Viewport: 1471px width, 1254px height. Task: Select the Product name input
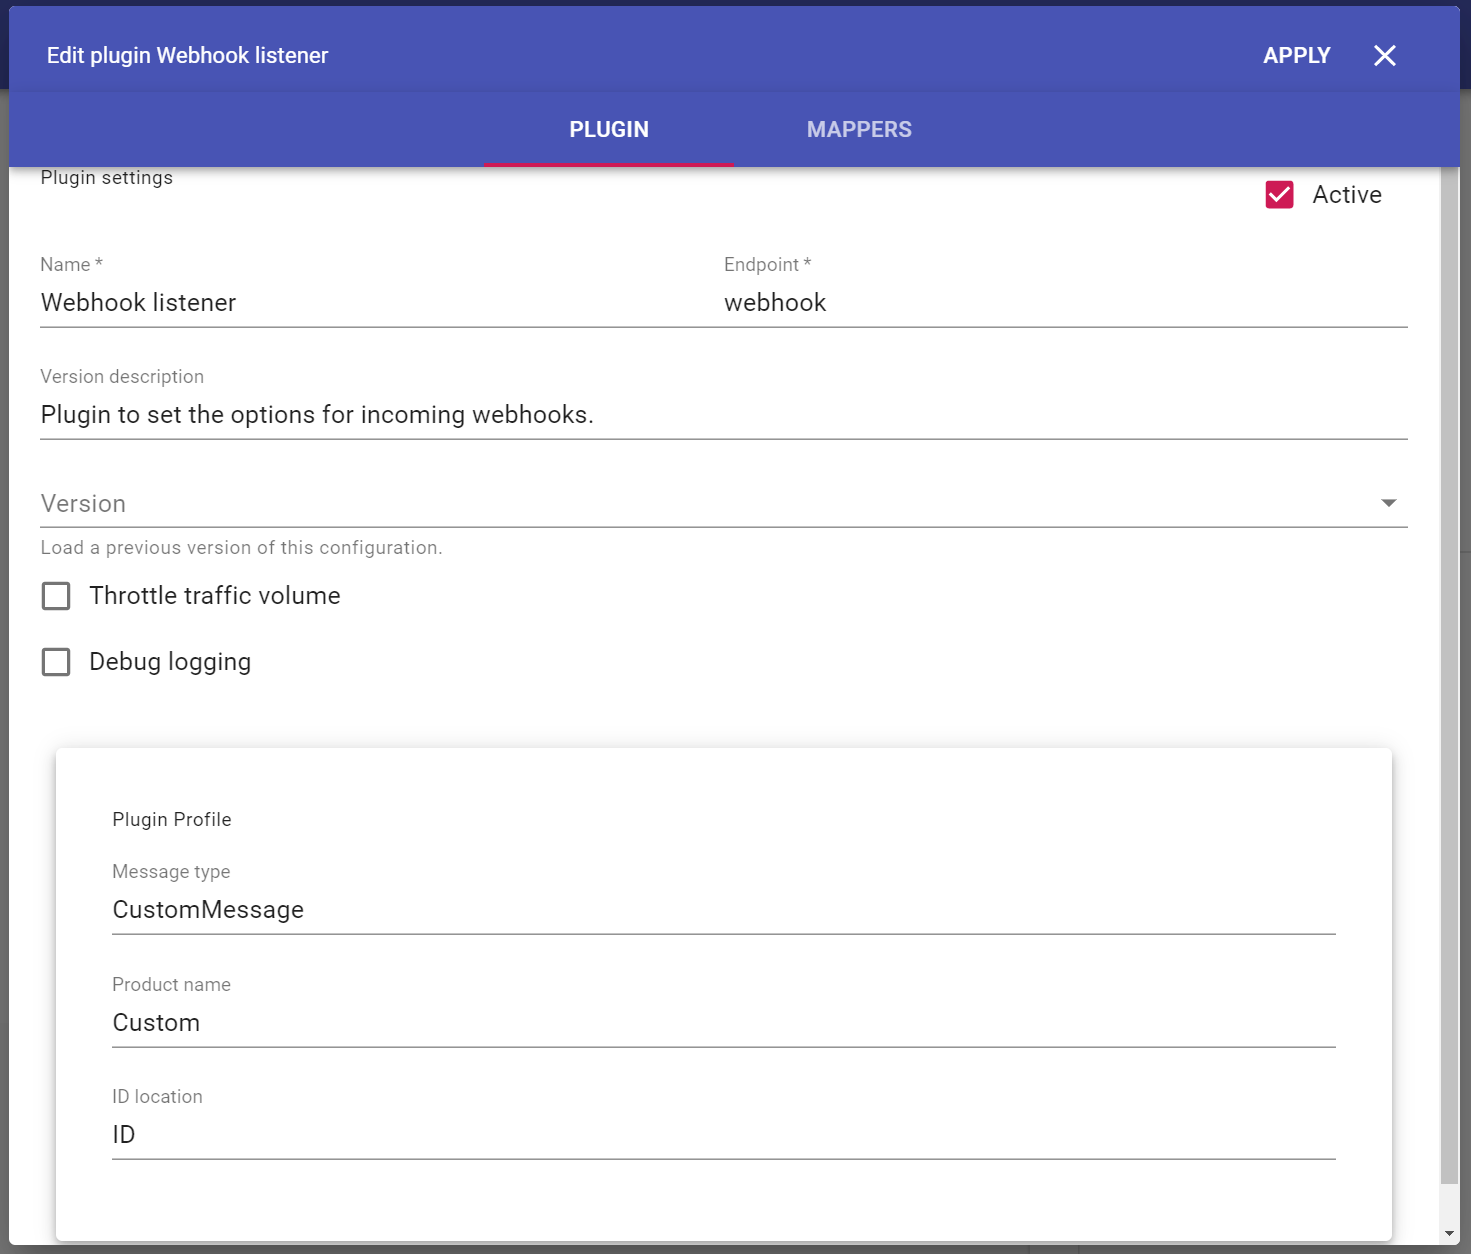pos(723,1023)
